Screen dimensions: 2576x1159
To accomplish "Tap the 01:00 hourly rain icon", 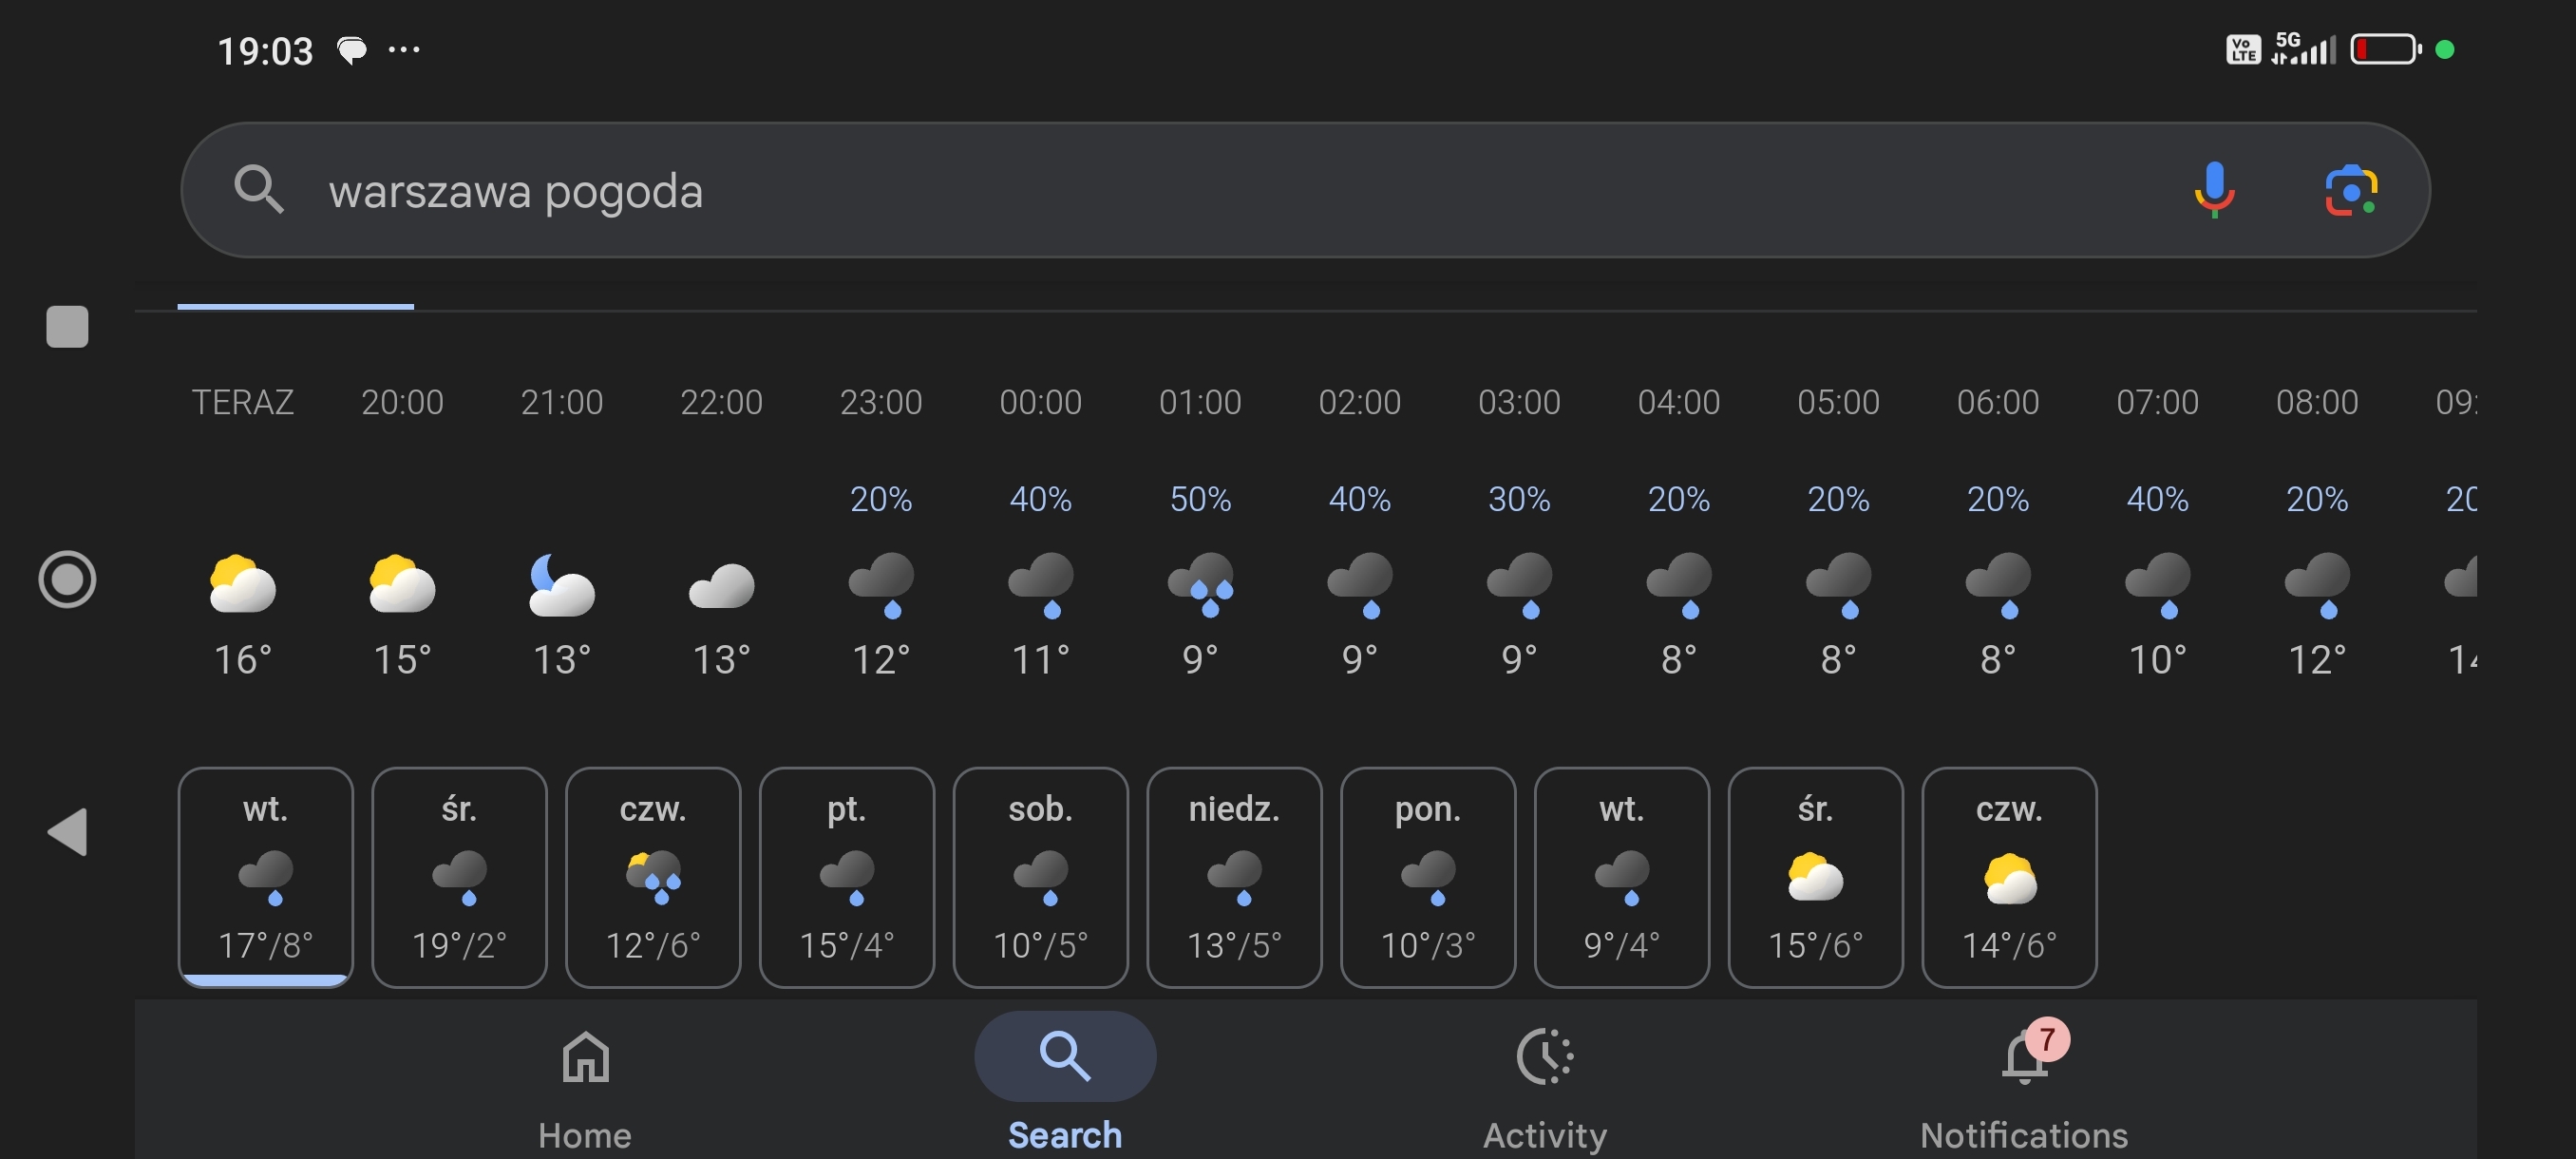I will (x=1200, y=583).
